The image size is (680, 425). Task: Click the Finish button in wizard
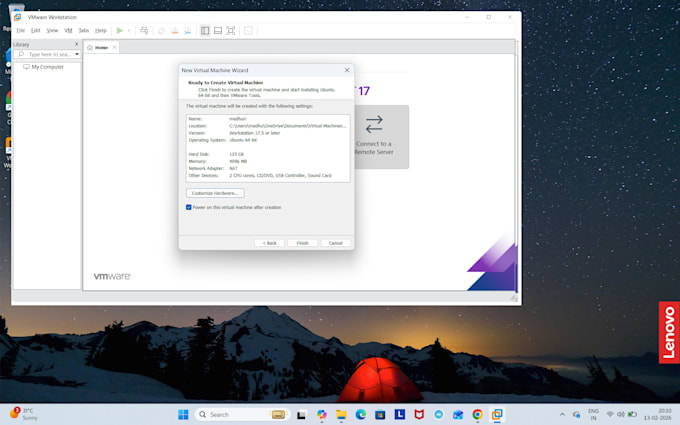tap(302, 243)
